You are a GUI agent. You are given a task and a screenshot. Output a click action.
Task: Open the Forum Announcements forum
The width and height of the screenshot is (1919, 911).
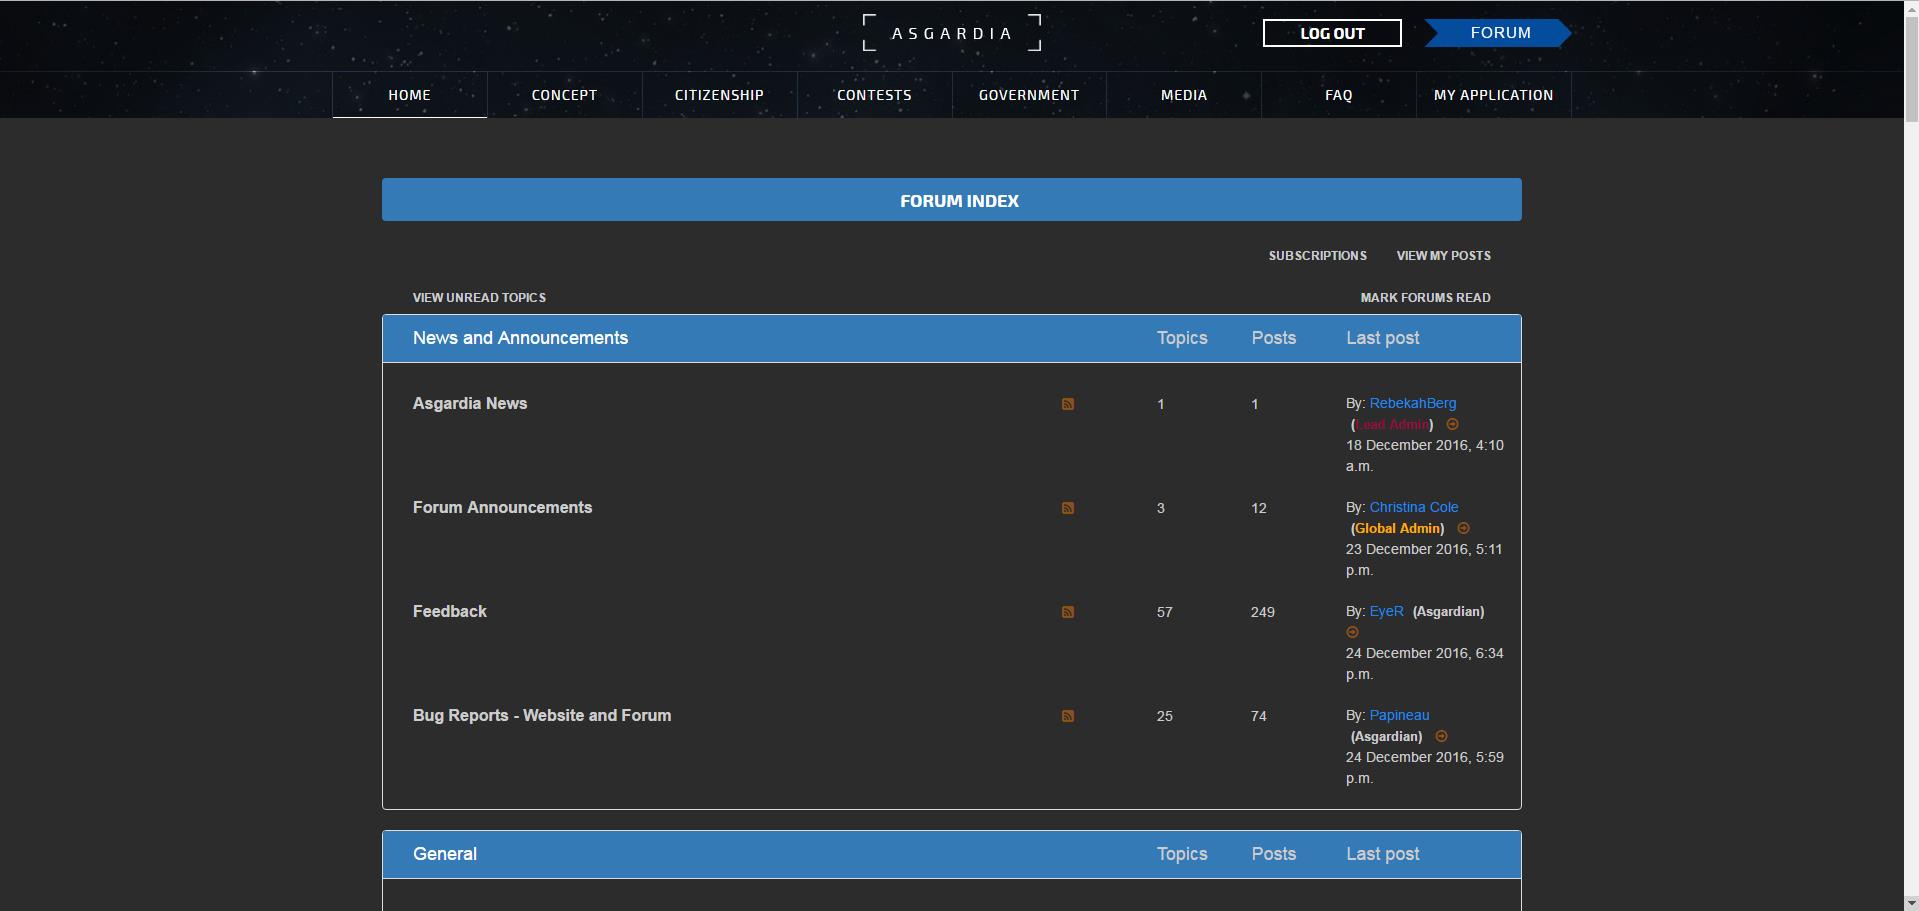pos(502,508)
